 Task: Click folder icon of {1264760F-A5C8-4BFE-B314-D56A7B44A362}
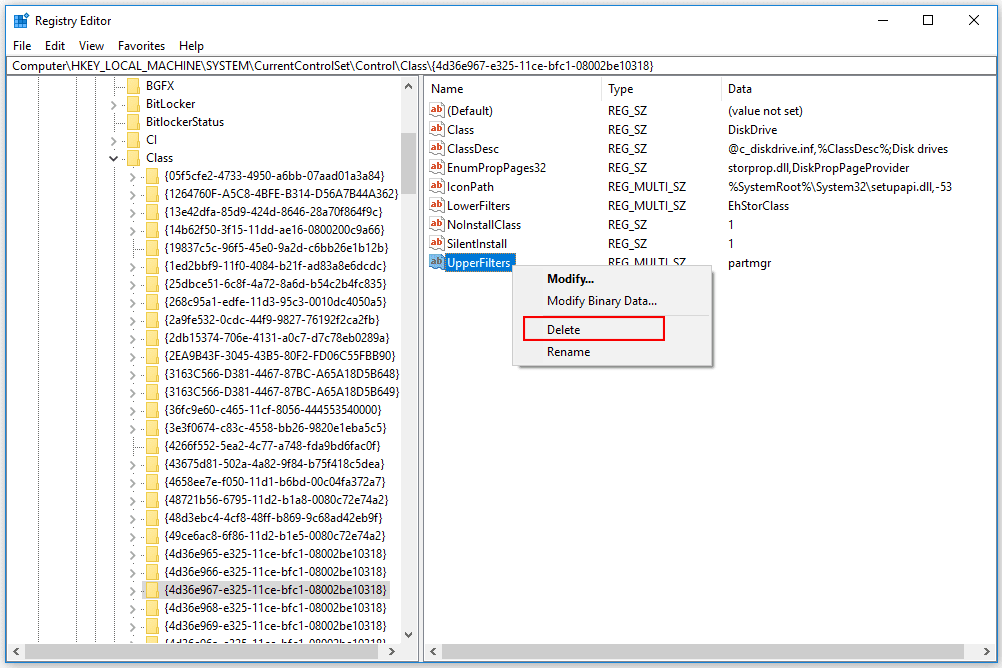152,194
